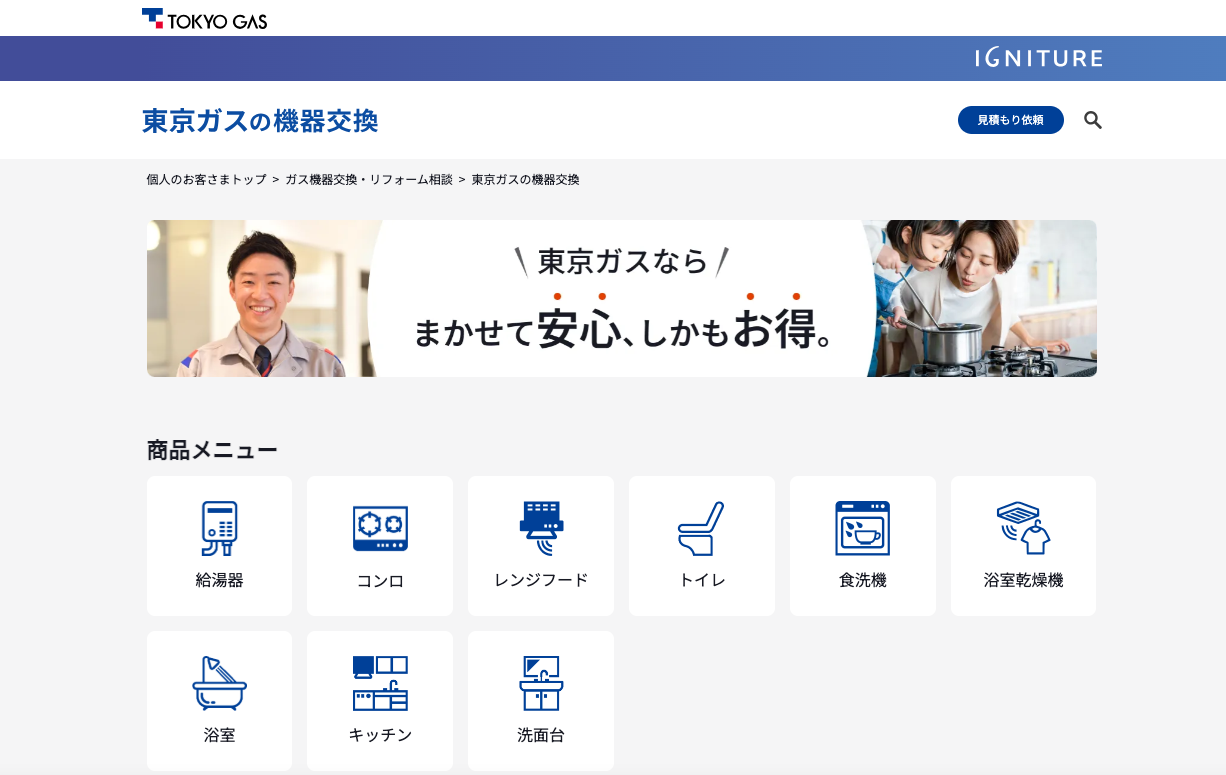Click the 見積もり依頼 button
The image size is (1226, 775).
(1011, 120)
